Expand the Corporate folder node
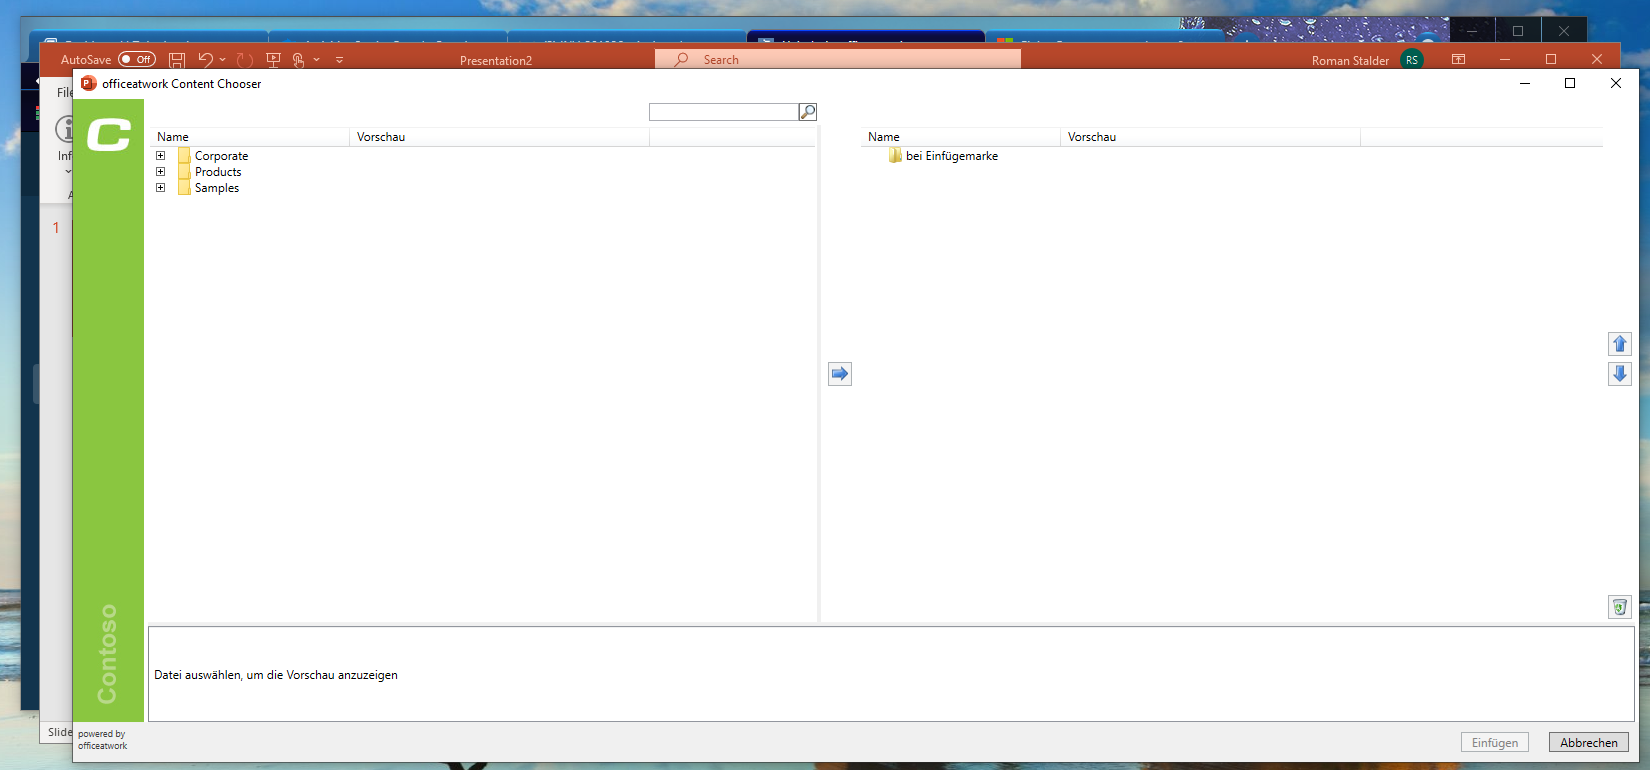The width and height of the screenshot is (1650, 770). click(160, 156)
